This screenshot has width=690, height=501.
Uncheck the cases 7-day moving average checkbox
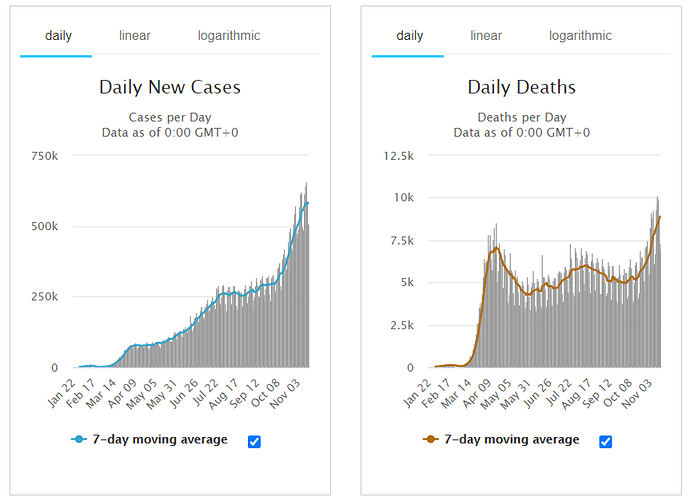[x=254, y=441]
